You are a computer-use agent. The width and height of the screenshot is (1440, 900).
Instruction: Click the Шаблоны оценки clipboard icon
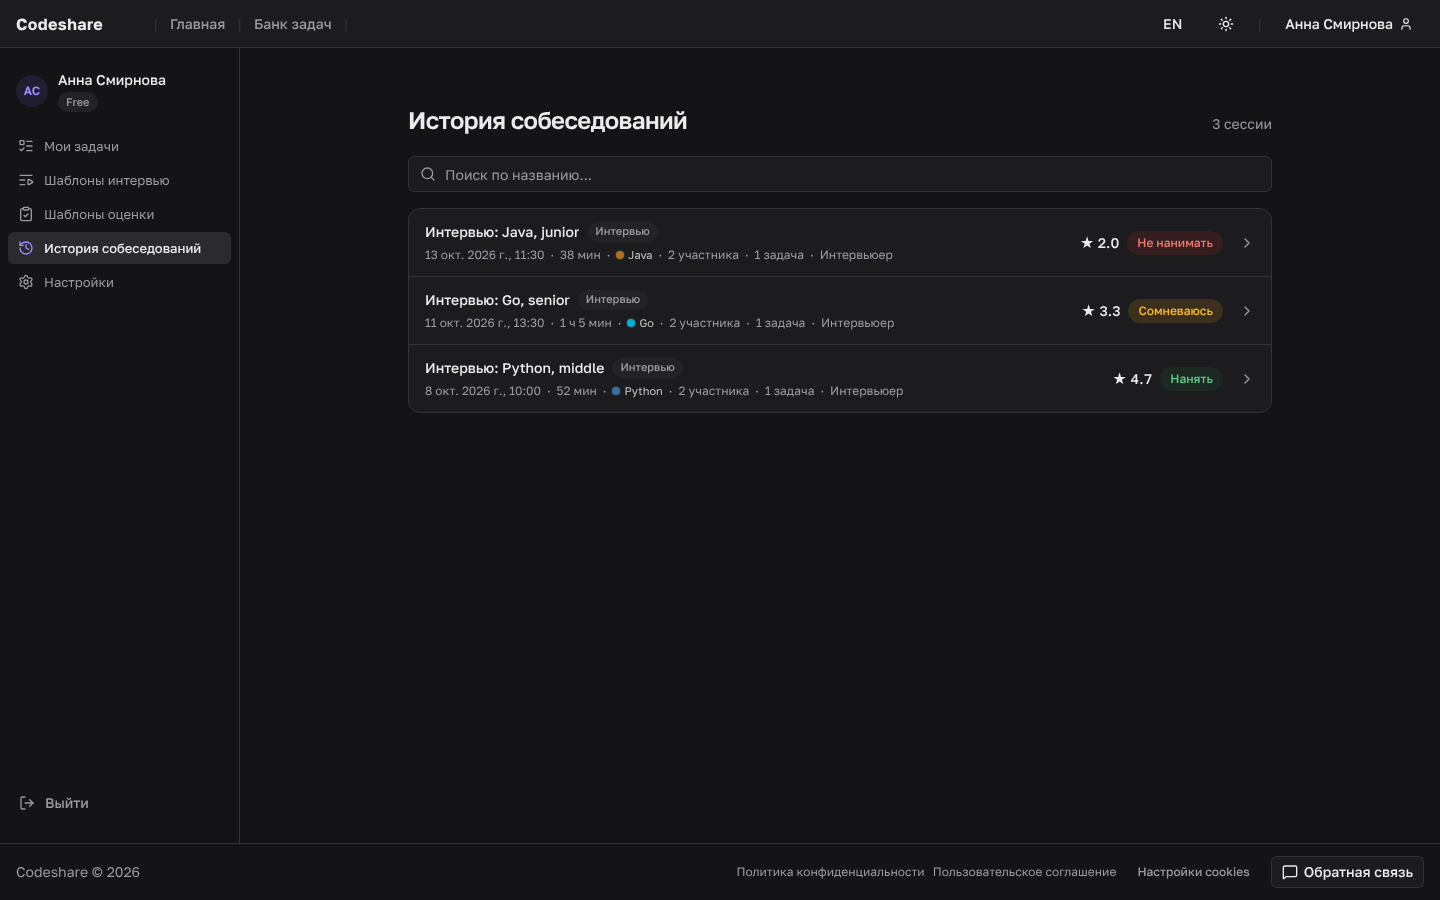26,214
